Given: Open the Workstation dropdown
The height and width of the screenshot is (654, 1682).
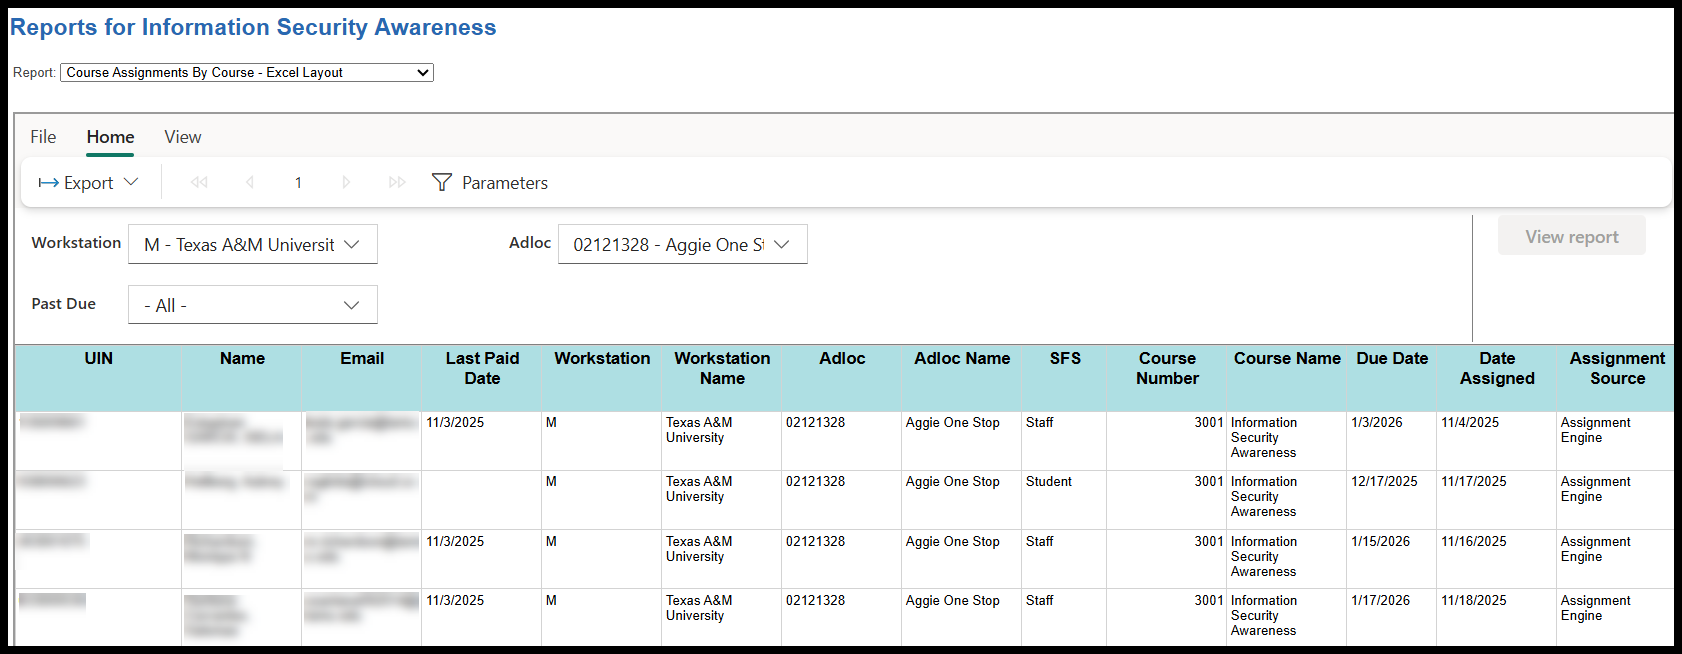Looking at the screenshot, I should pos(253,245).
